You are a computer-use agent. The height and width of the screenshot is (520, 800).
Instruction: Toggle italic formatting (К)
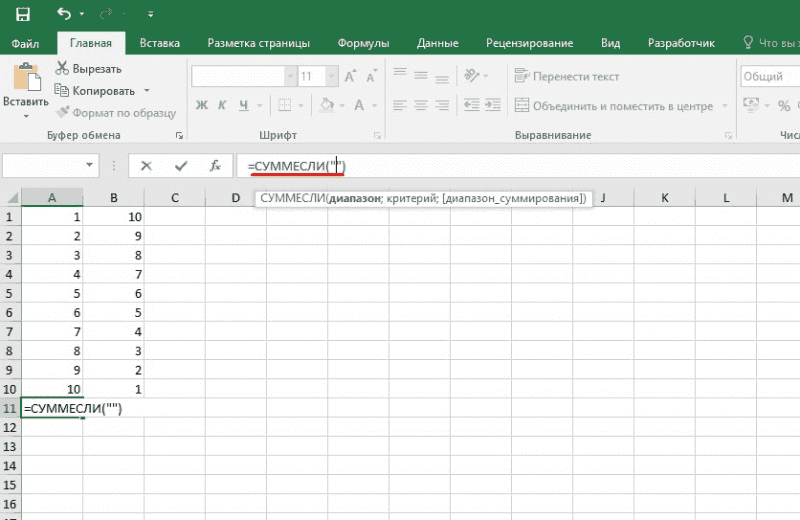point(222,105)
